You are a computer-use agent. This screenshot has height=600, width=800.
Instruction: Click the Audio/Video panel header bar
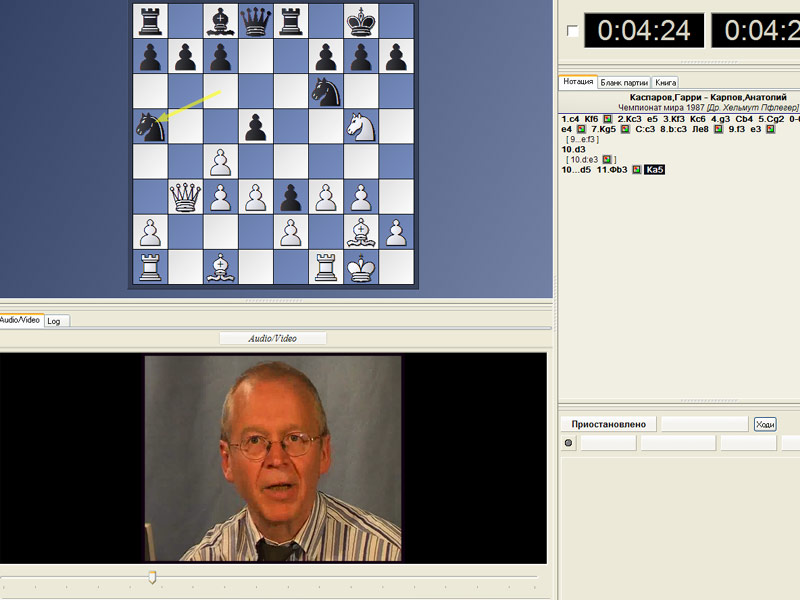273,338
